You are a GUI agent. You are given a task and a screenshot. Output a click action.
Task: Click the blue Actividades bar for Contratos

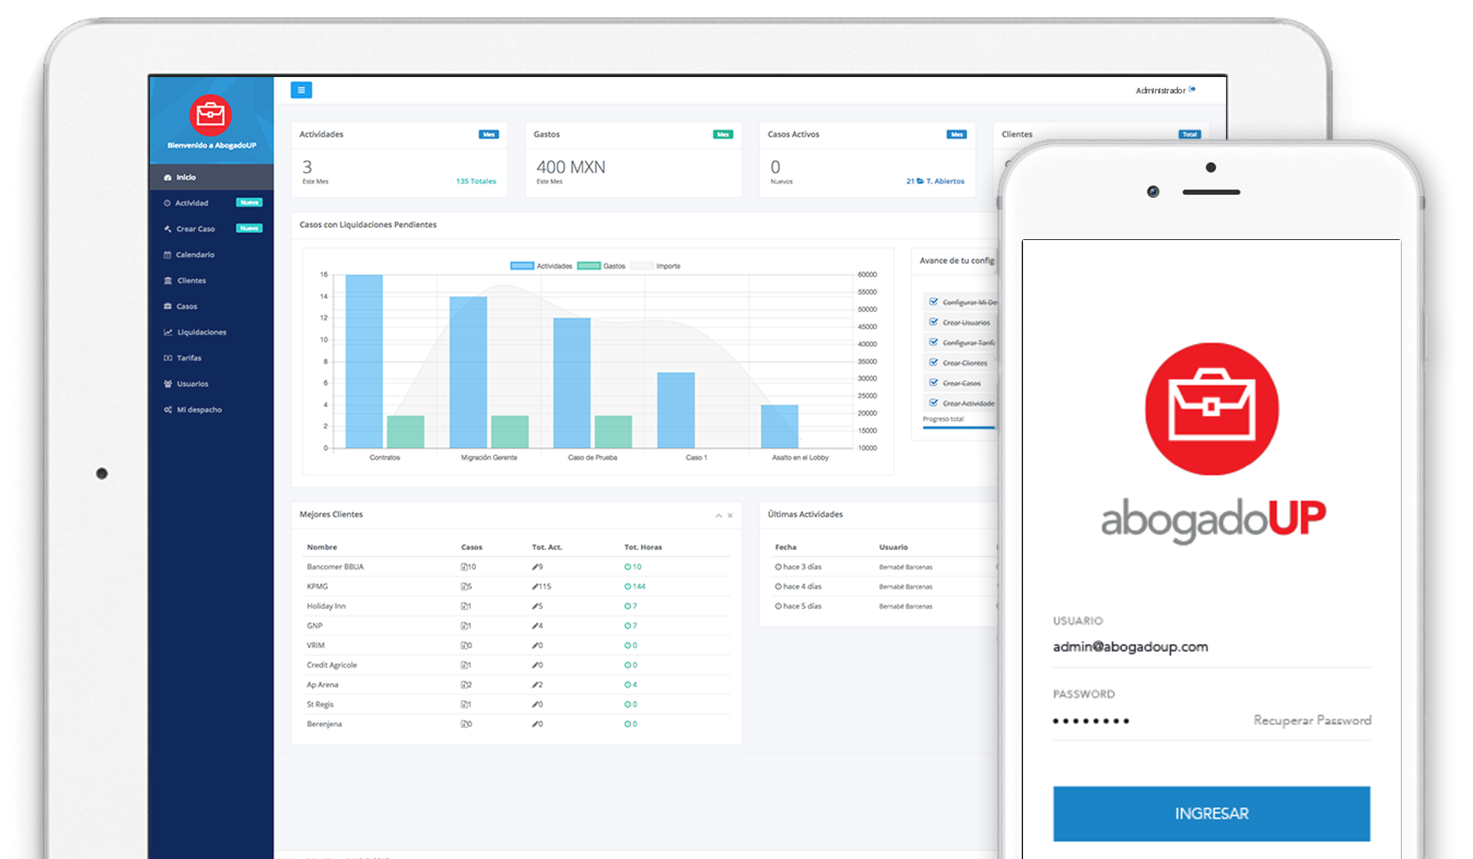pos(364,361)
